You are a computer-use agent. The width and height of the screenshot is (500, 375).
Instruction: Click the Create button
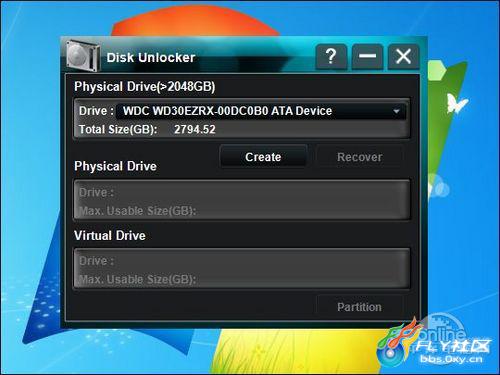pos(263,157)
